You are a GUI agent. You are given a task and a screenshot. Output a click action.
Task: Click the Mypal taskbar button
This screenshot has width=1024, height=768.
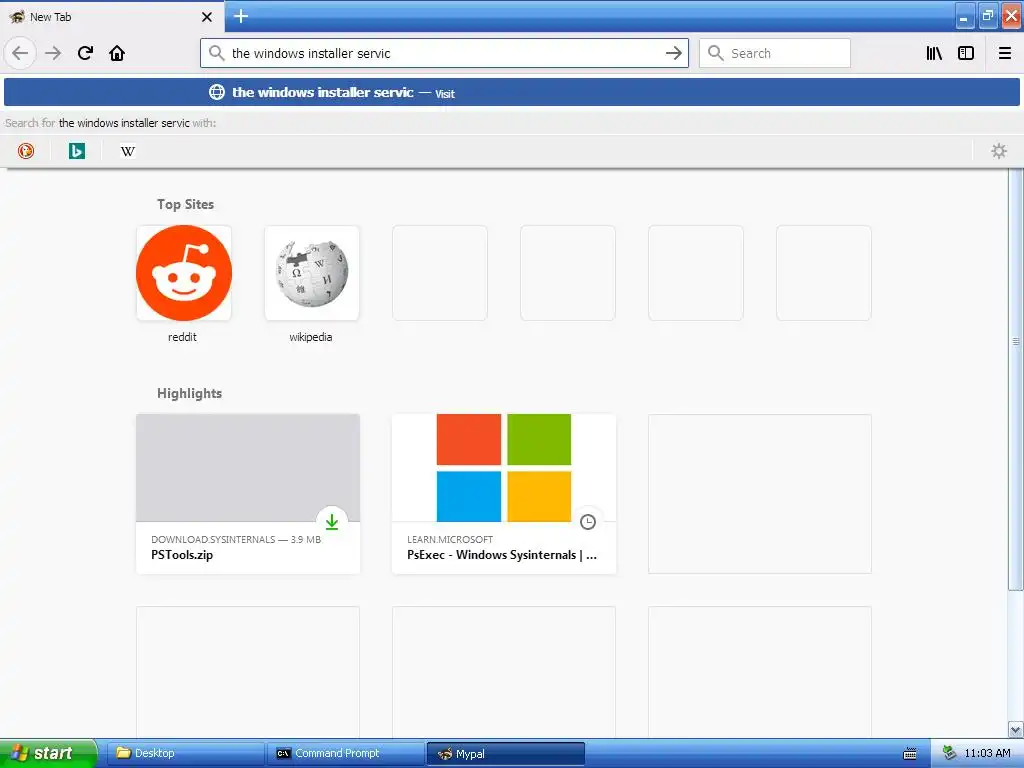[505, 754]
